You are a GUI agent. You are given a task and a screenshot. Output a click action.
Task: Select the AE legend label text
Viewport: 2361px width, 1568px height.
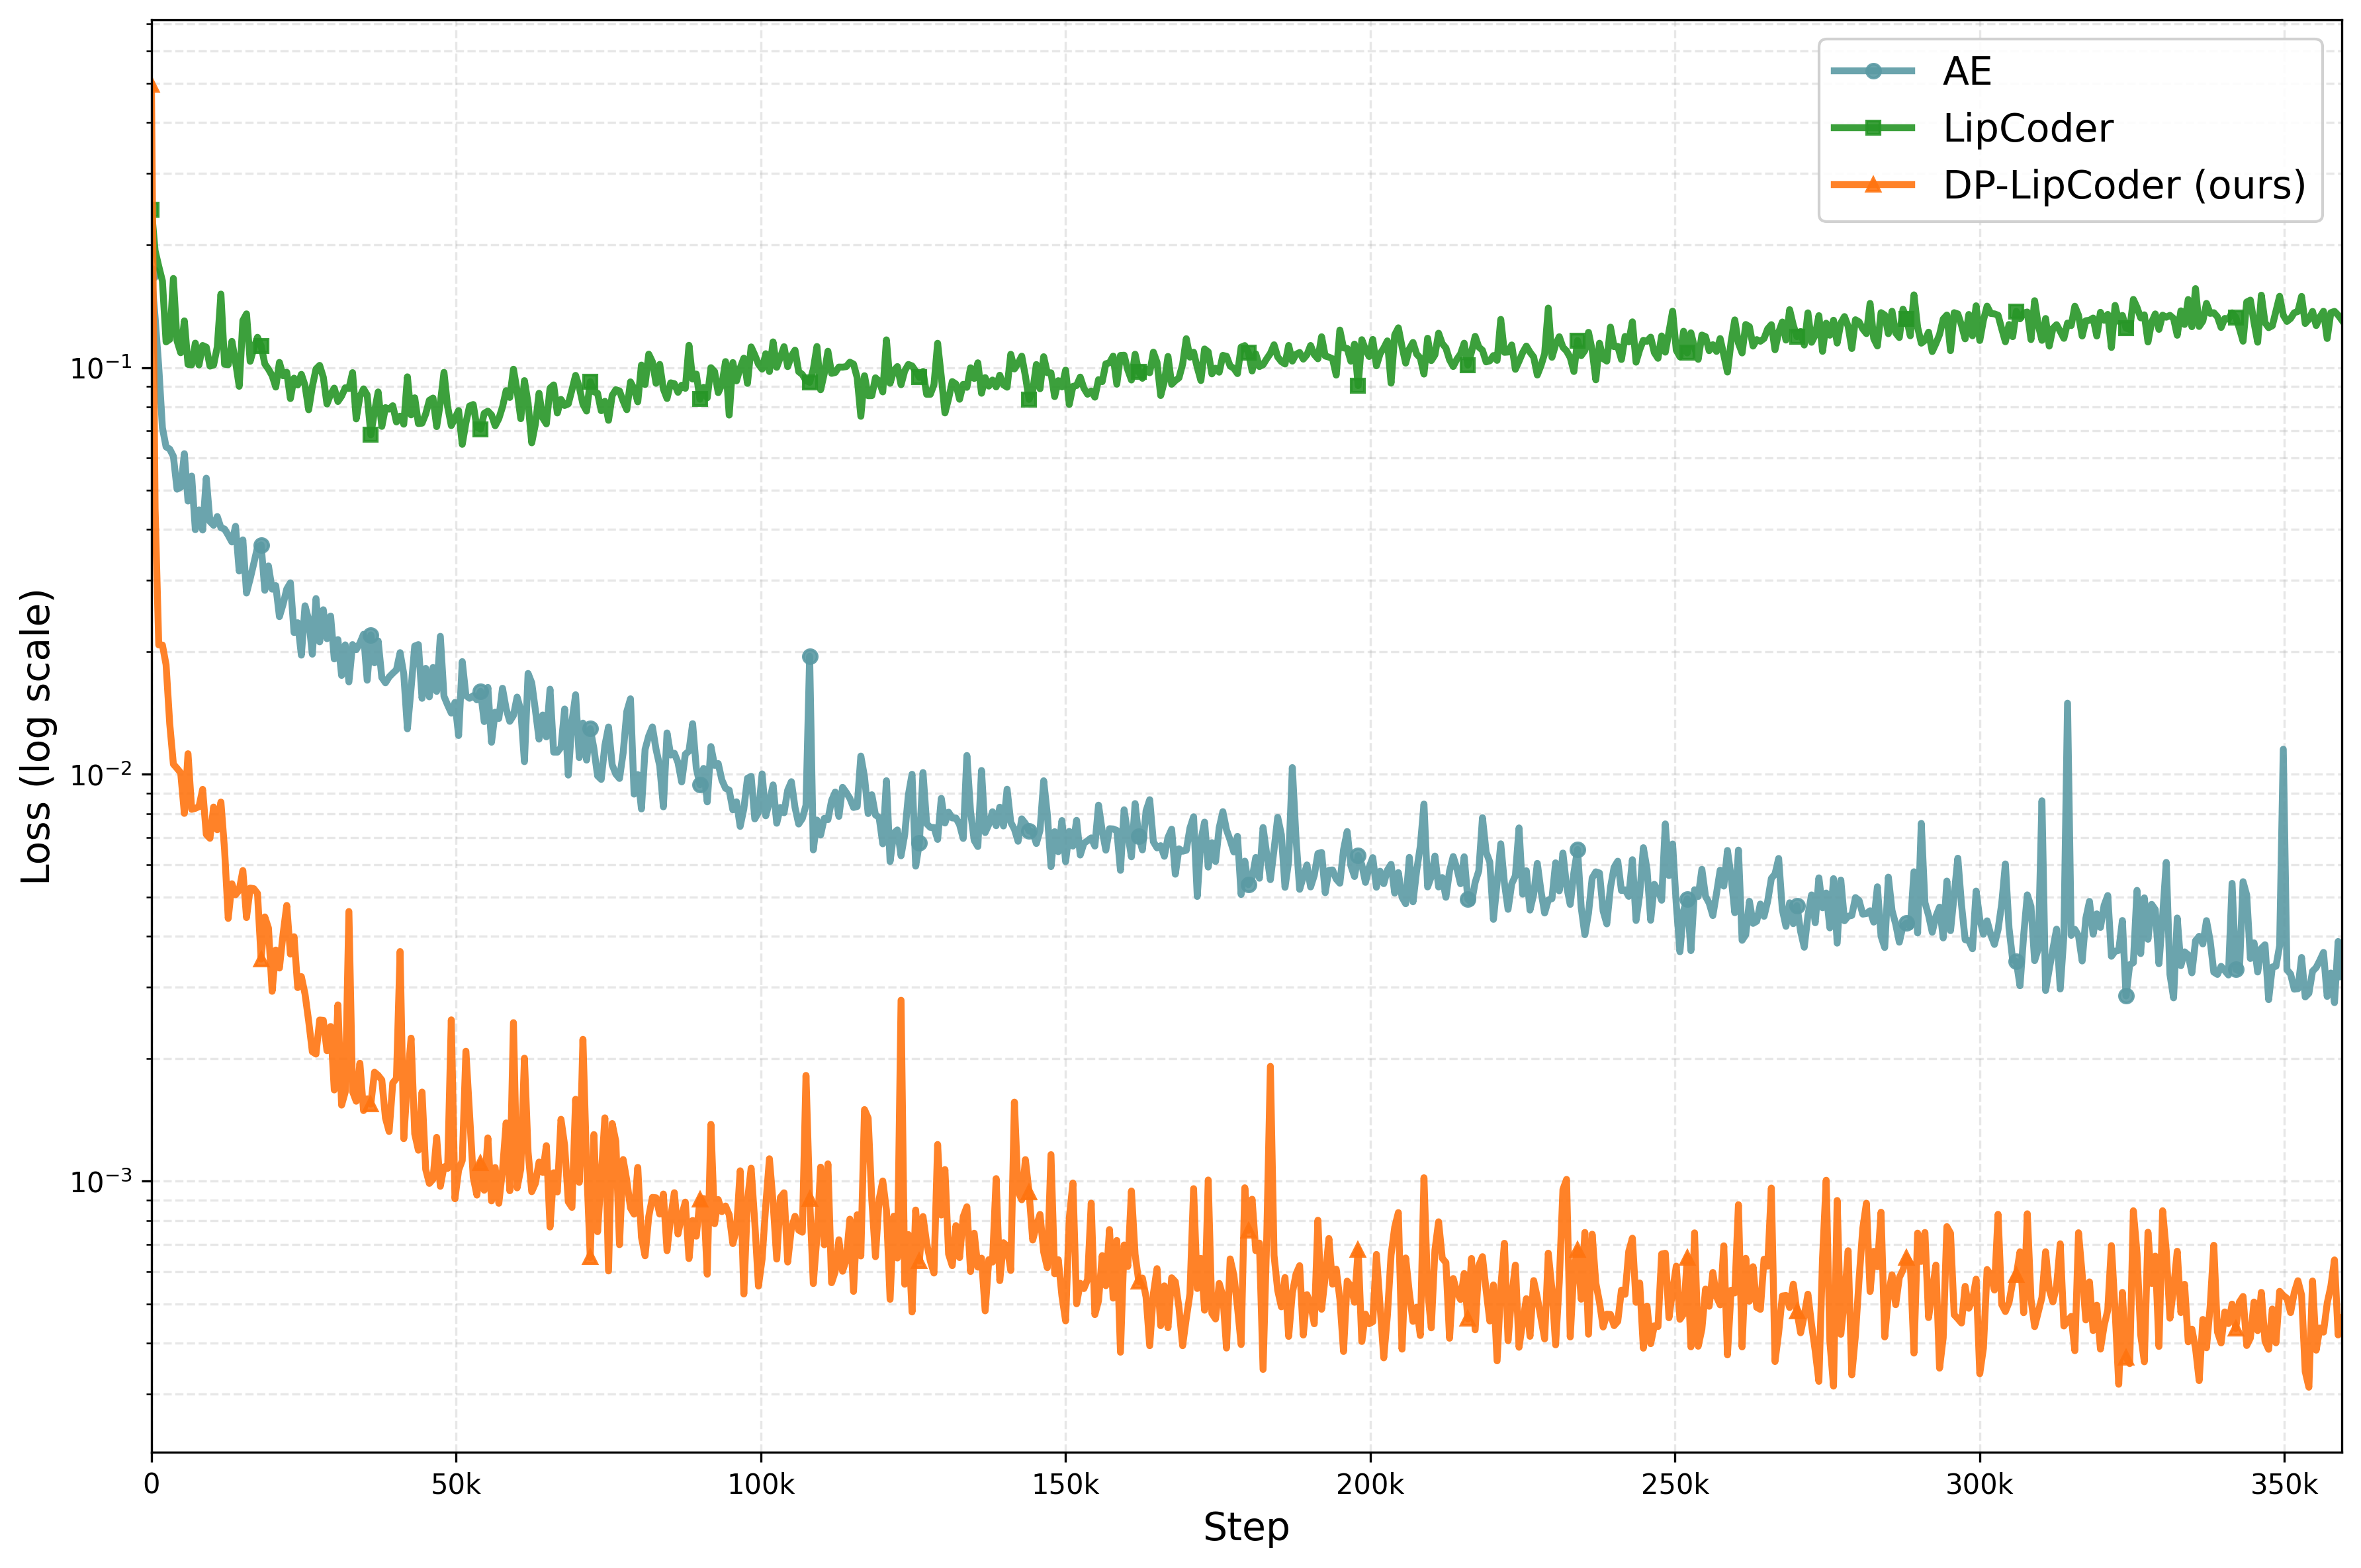[1967, 71]
